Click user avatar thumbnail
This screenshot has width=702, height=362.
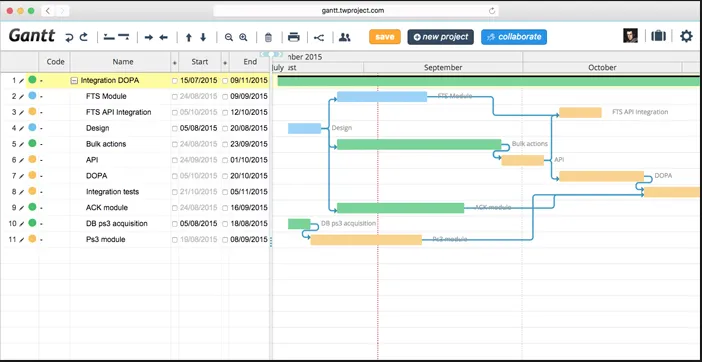coord(630,36)
